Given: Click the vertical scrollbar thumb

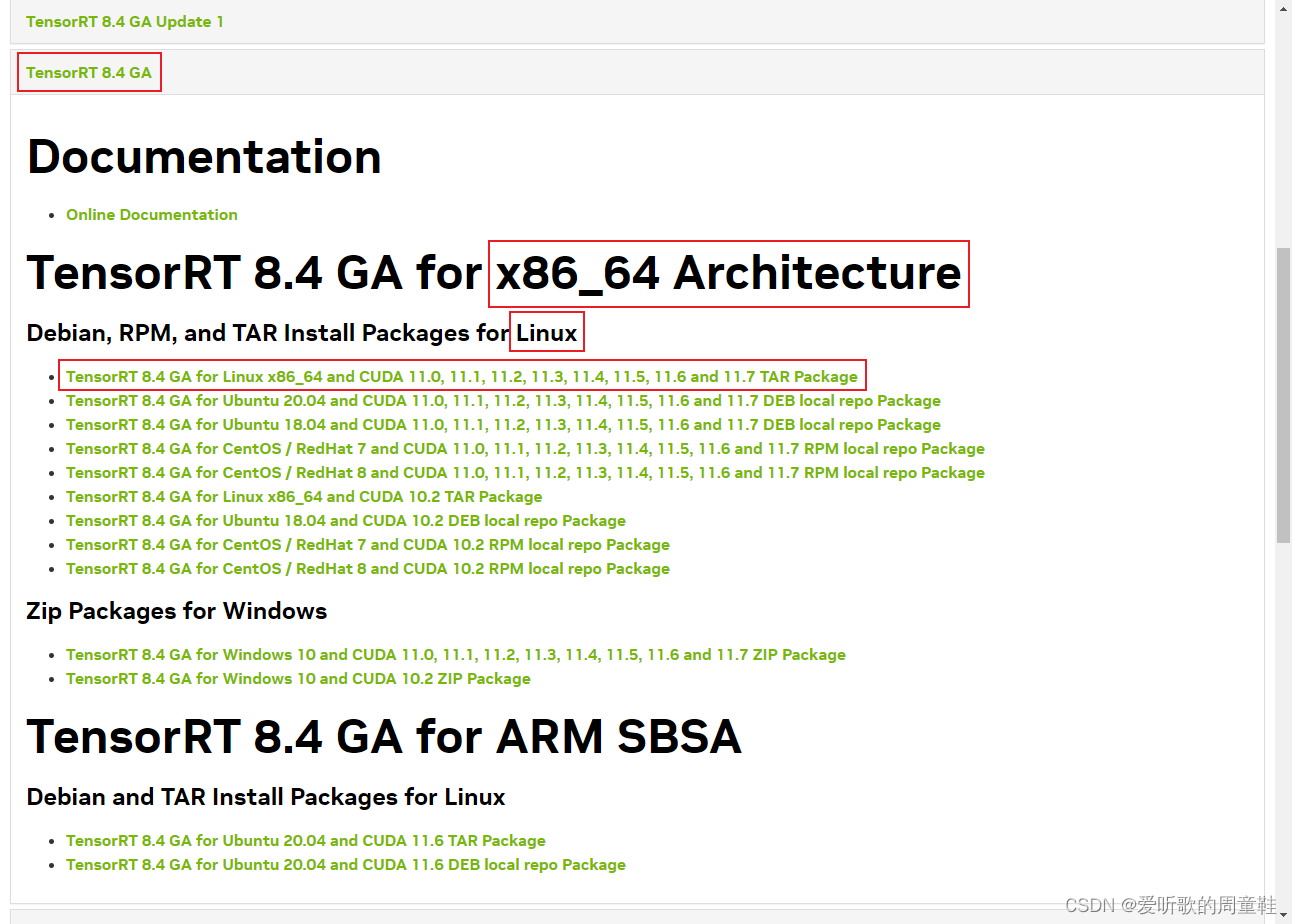Looking at the screenshot, I should point(1283,395).
